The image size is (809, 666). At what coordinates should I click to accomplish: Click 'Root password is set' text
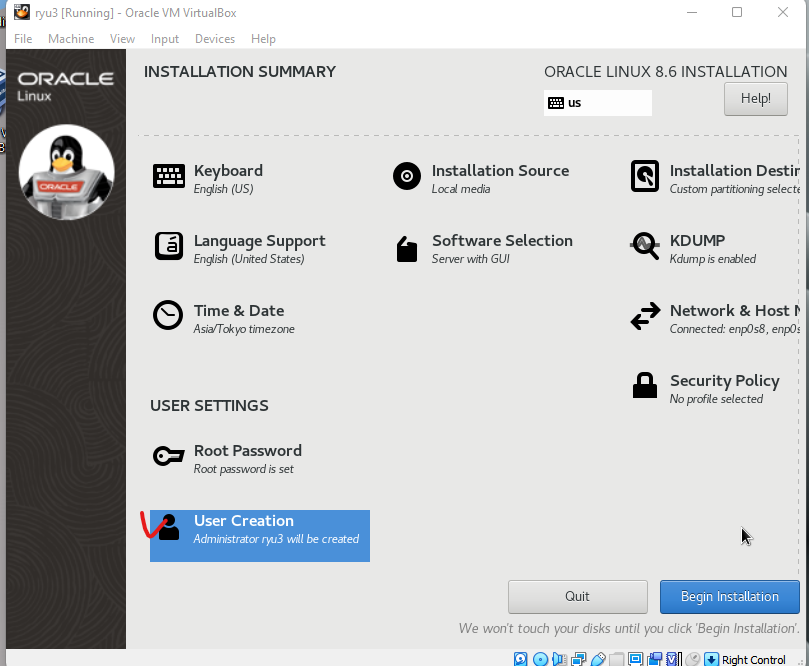pos(244,469)
